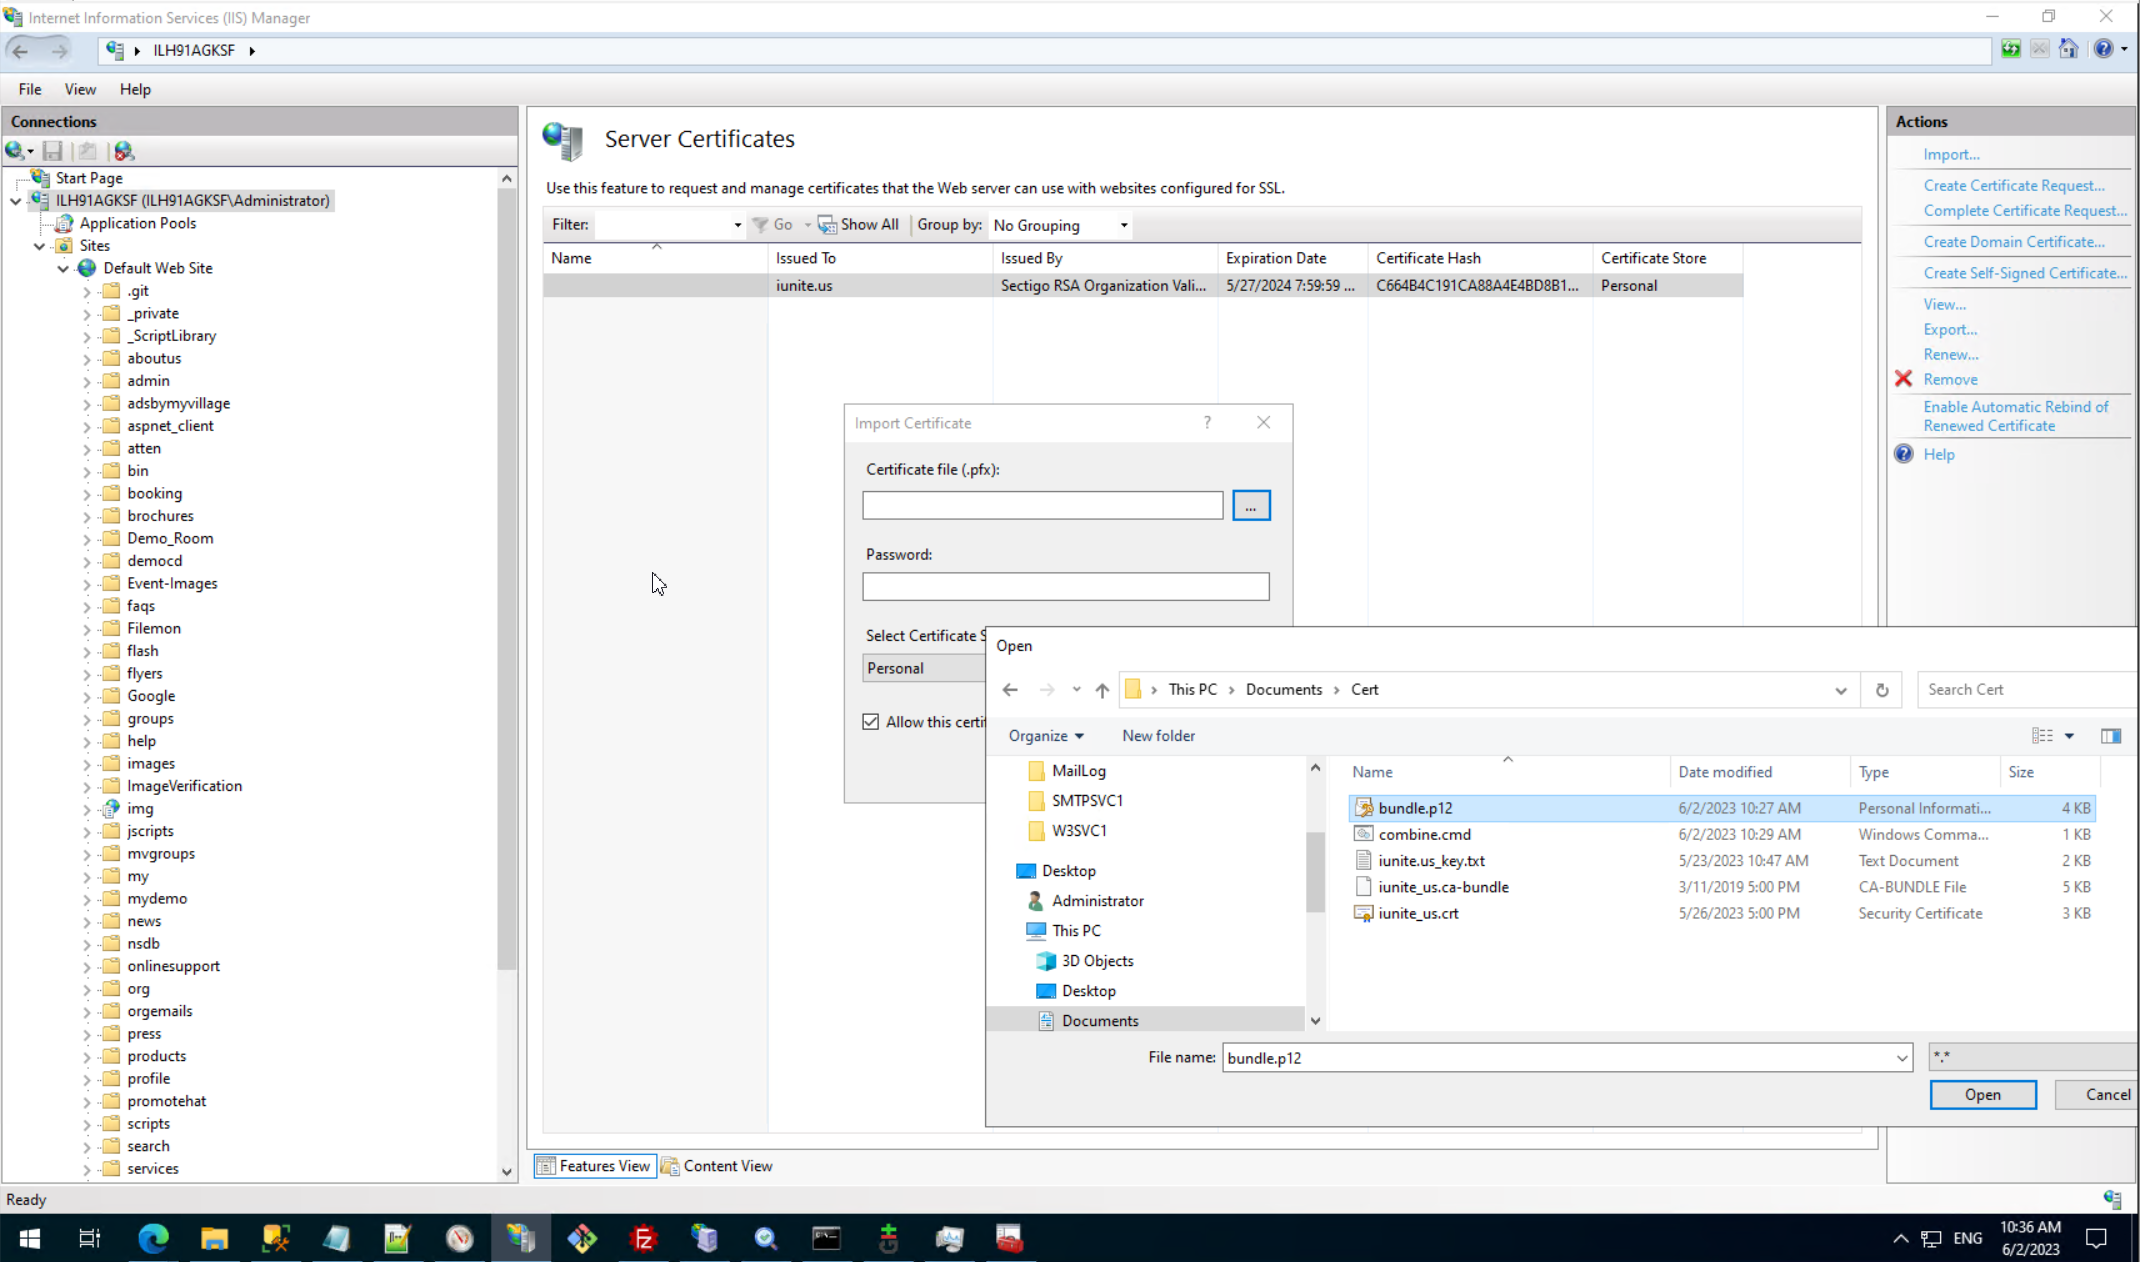Open the Organize dropdown menu
Viewport: 2140px width, 1262px height.
1045,736
